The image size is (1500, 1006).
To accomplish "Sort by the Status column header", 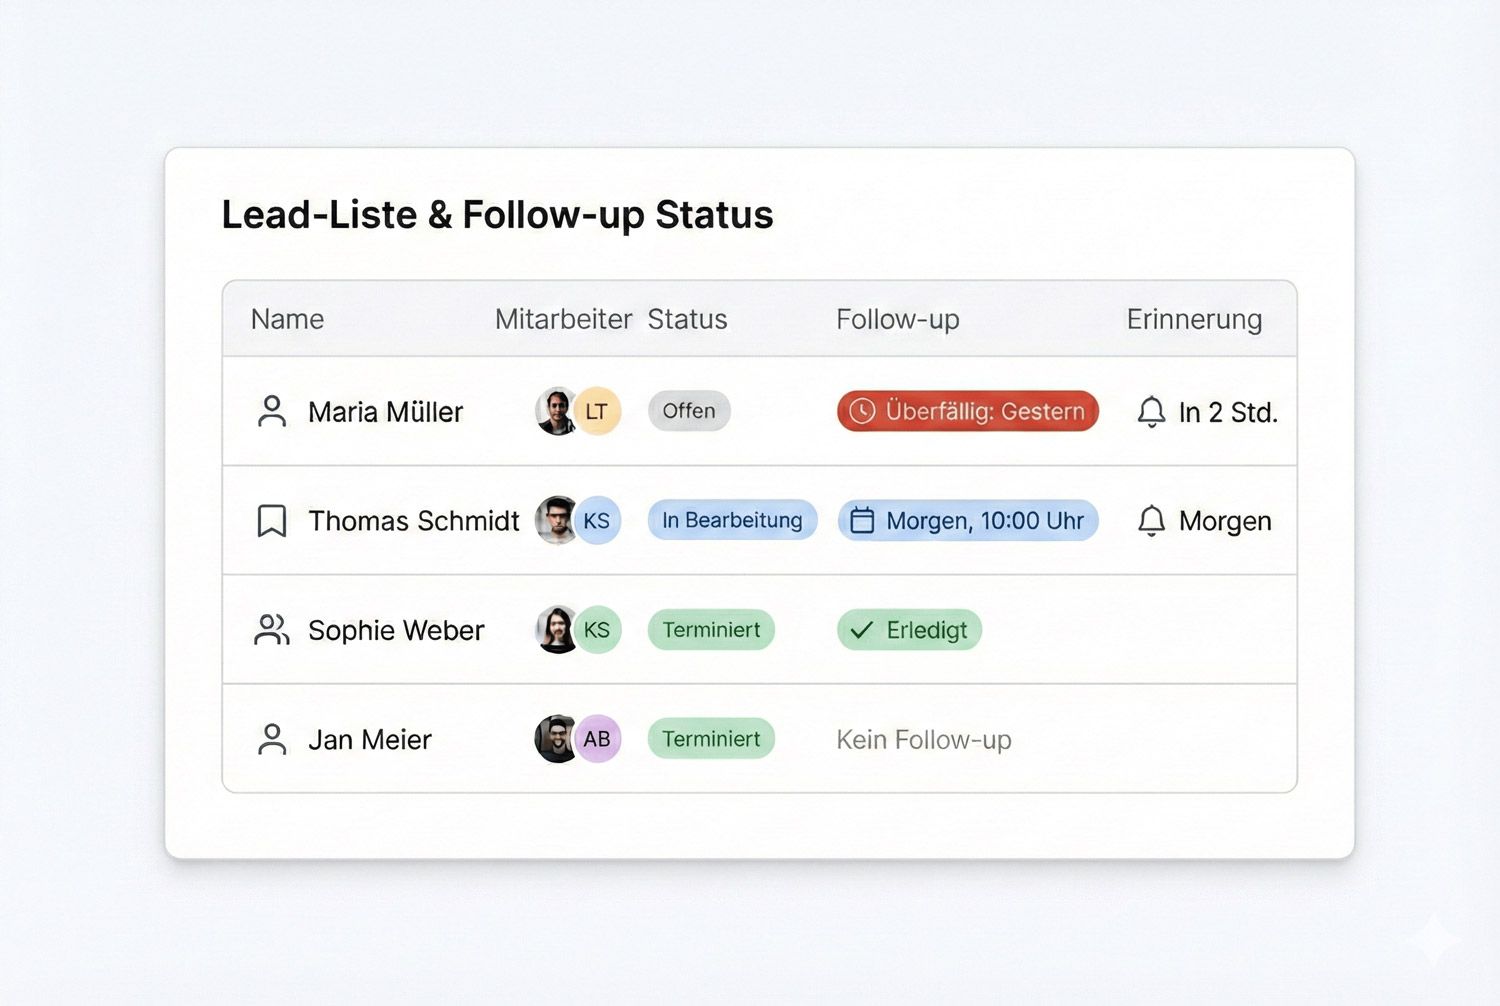I will pyautogui.click(x=687, y=319).
